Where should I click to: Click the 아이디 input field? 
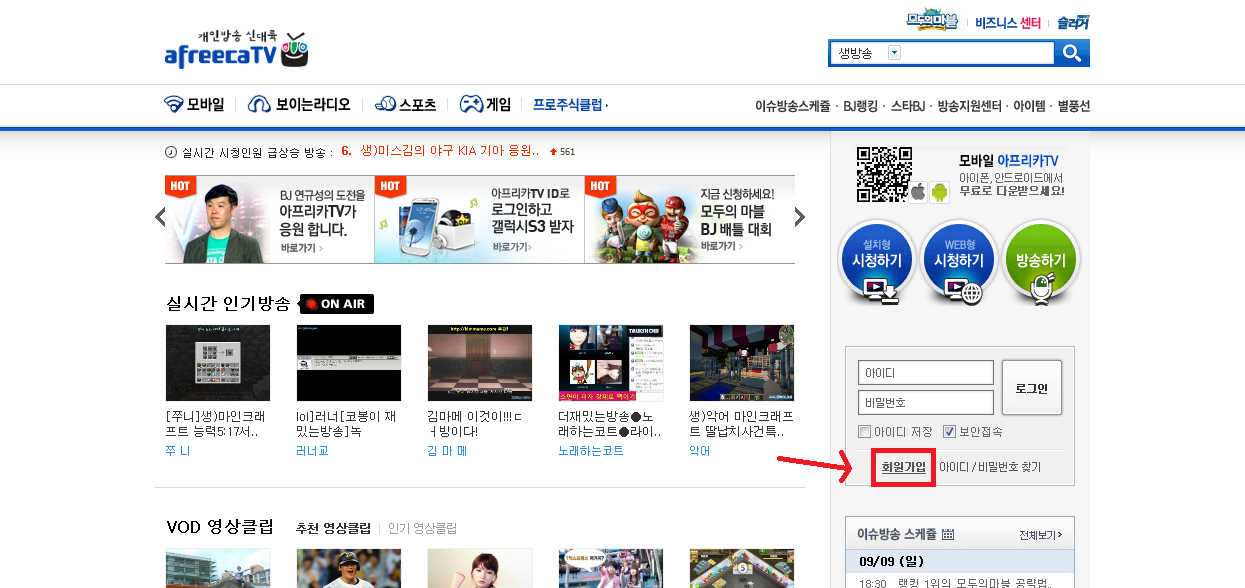pos(925,372)
